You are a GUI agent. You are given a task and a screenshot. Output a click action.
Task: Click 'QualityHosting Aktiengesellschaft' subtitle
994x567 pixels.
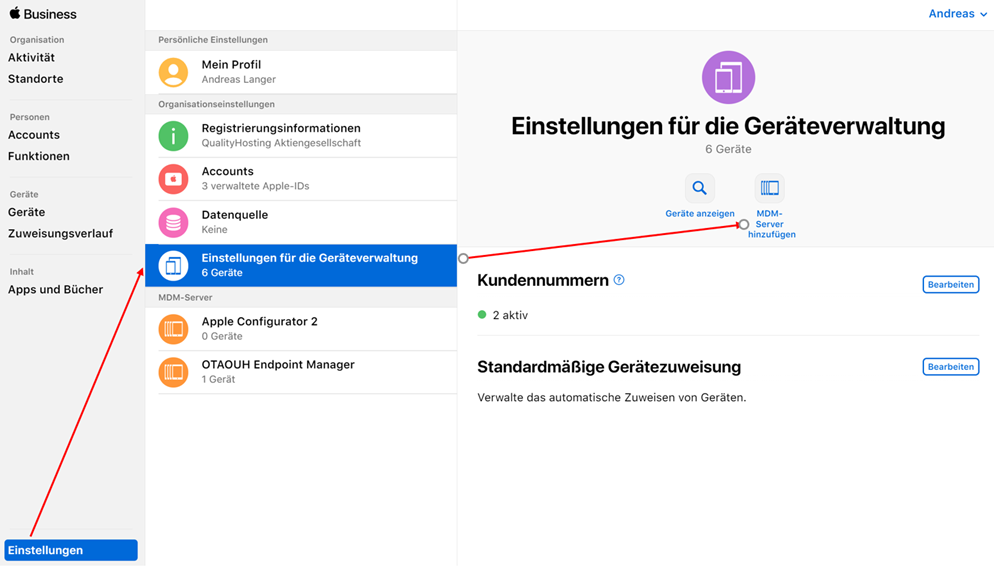(281, 143)
